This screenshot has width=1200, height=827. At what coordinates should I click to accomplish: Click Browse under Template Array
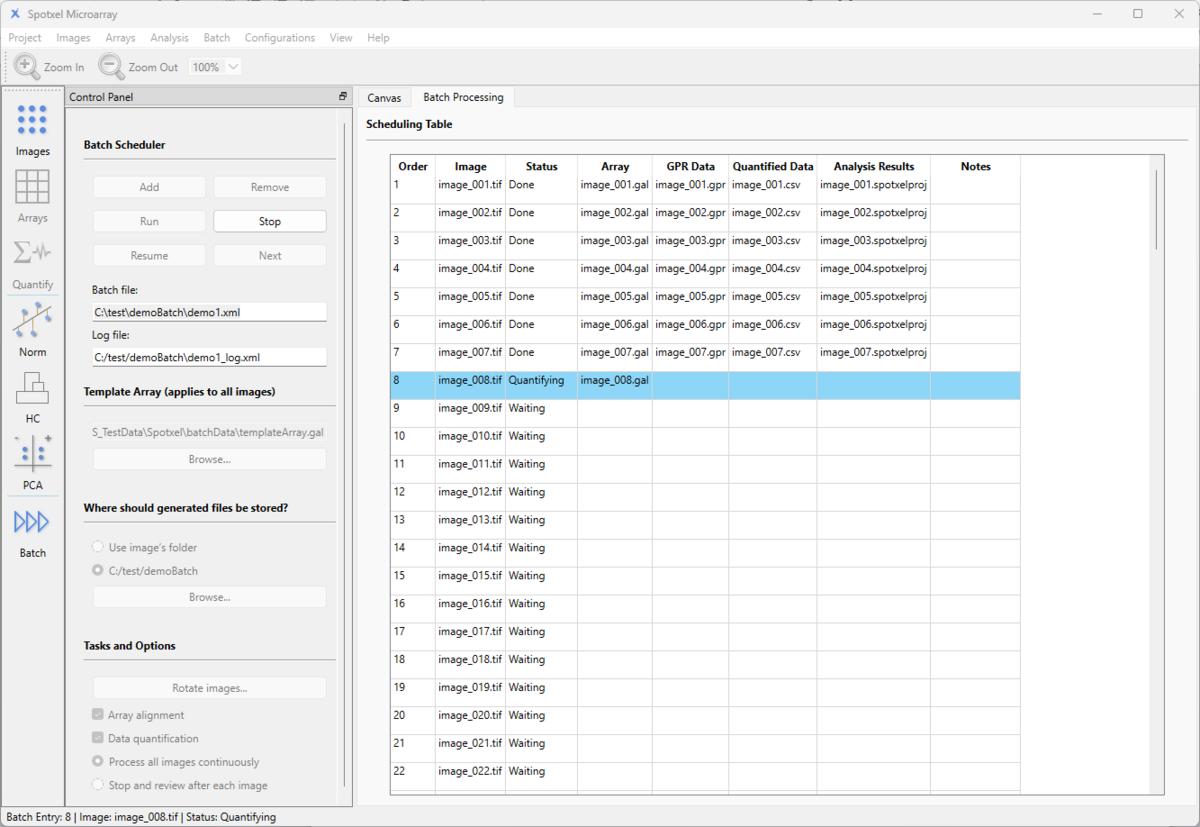[210, 459]
